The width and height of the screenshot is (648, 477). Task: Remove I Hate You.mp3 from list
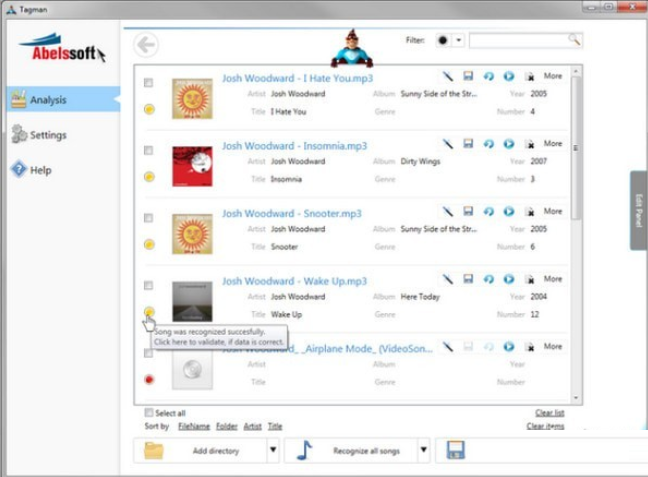(x=529, y=76)
